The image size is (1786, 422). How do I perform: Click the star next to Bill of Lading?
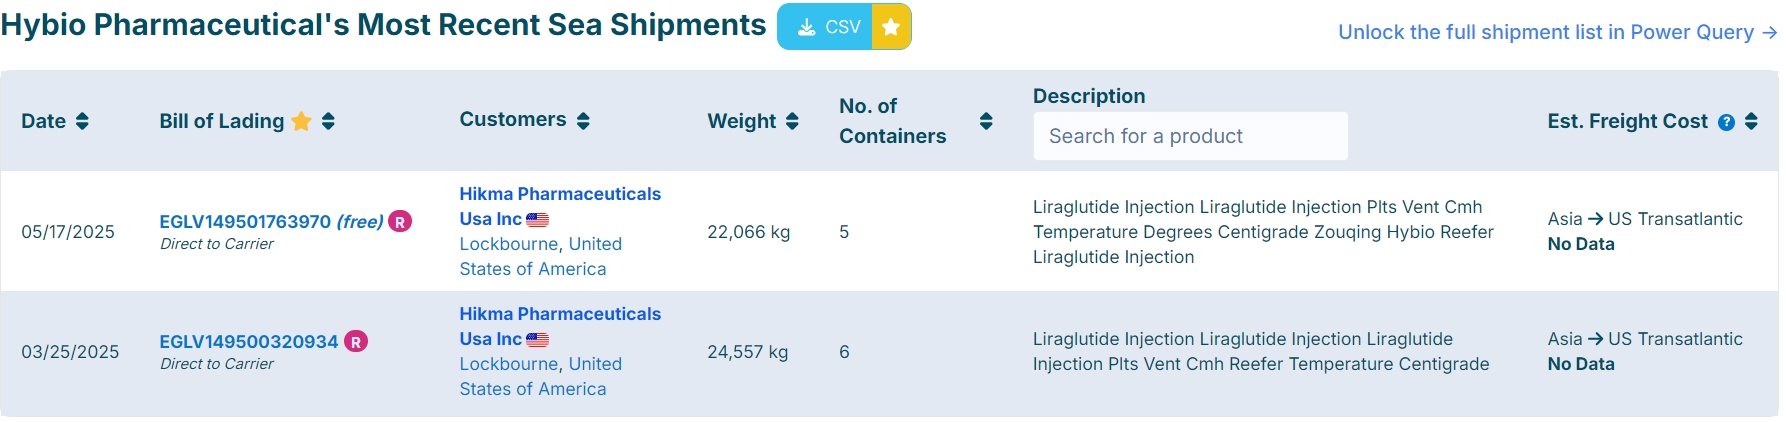[301, 121]
